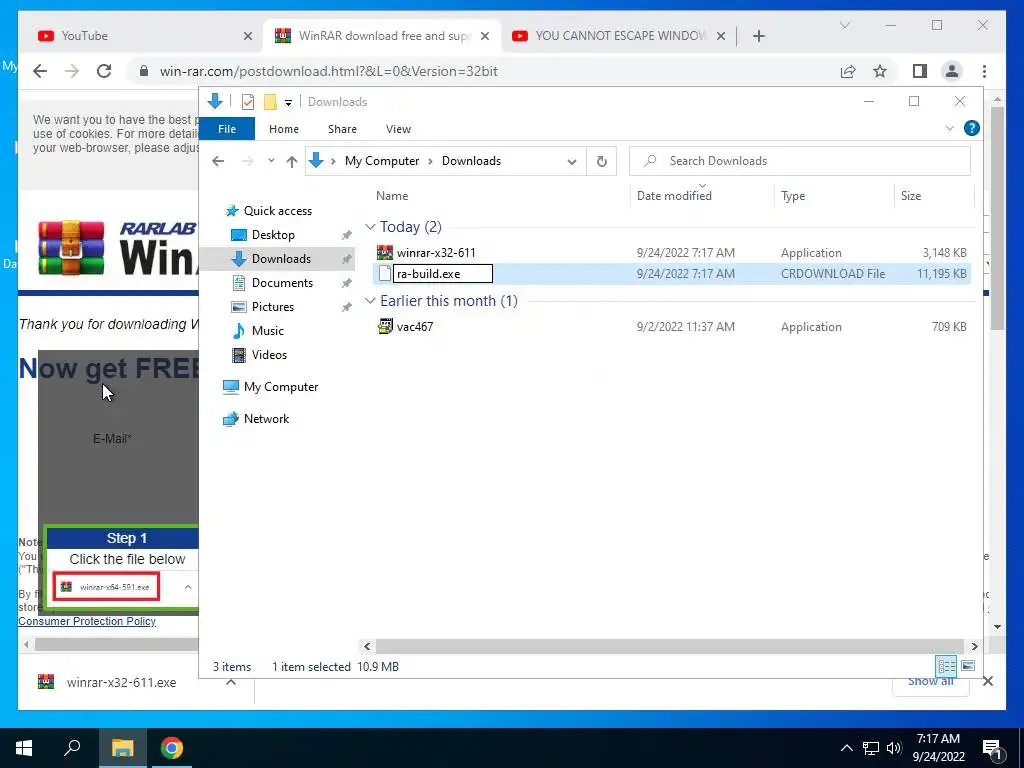Open the View ribbon tab
This screenshot has height=768, width=1024.
(x=398, y=129)
